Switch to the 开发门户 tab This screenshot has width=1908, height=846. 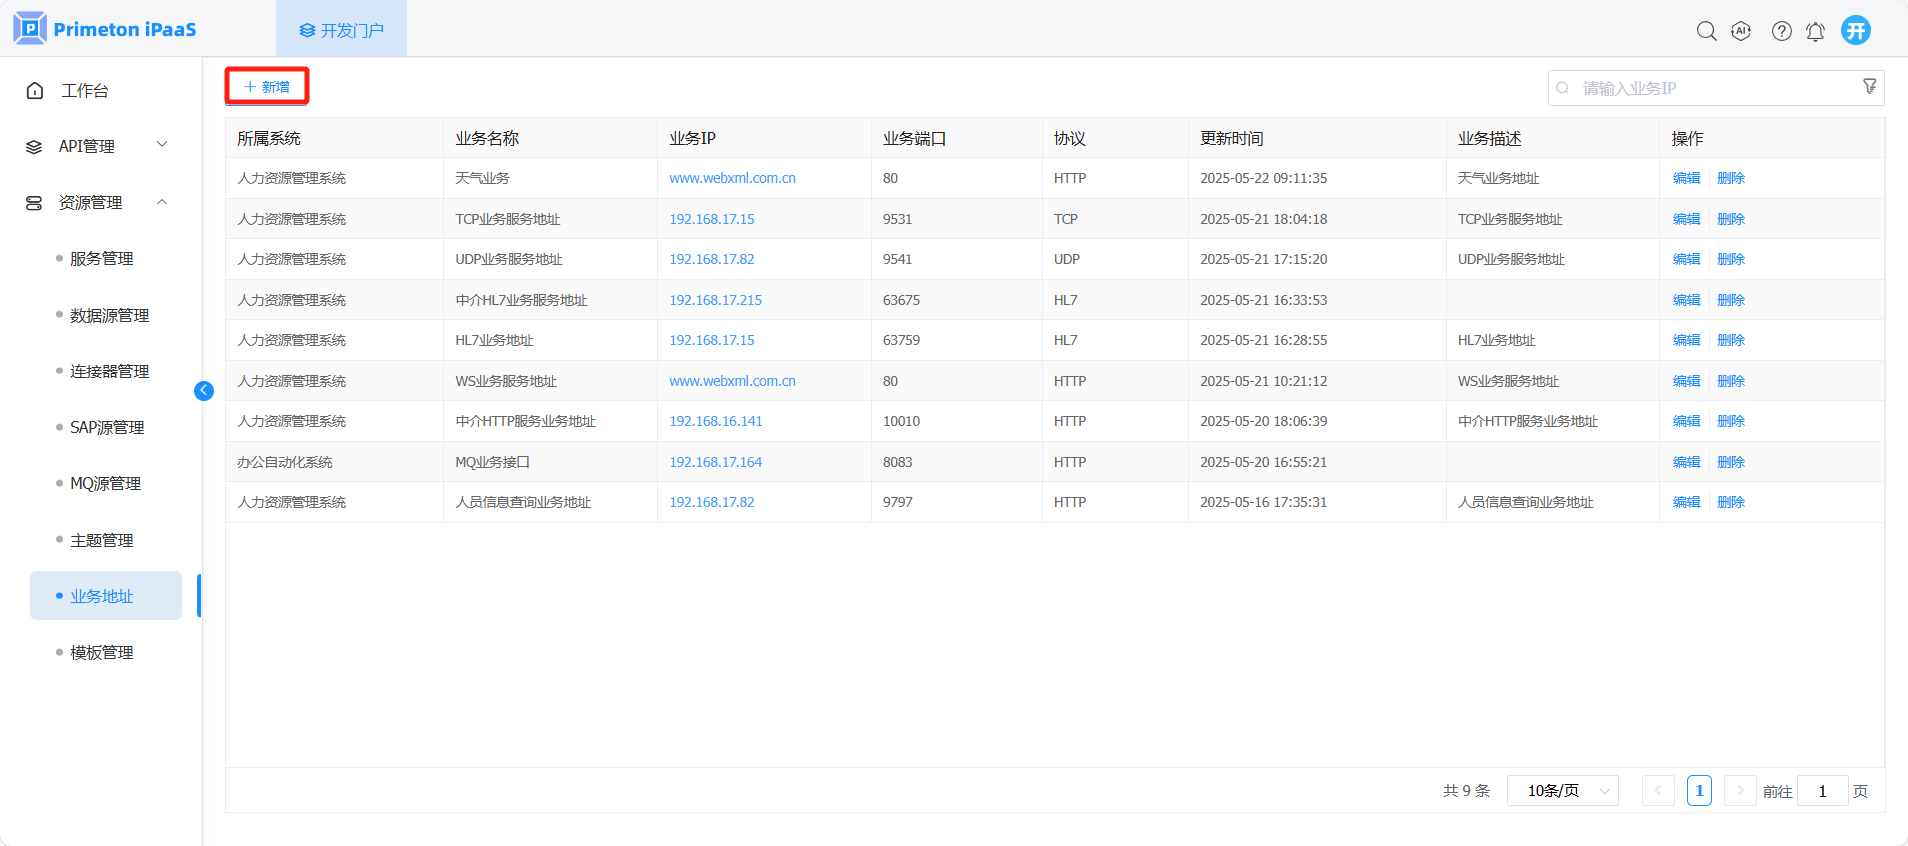click(342, 30)
